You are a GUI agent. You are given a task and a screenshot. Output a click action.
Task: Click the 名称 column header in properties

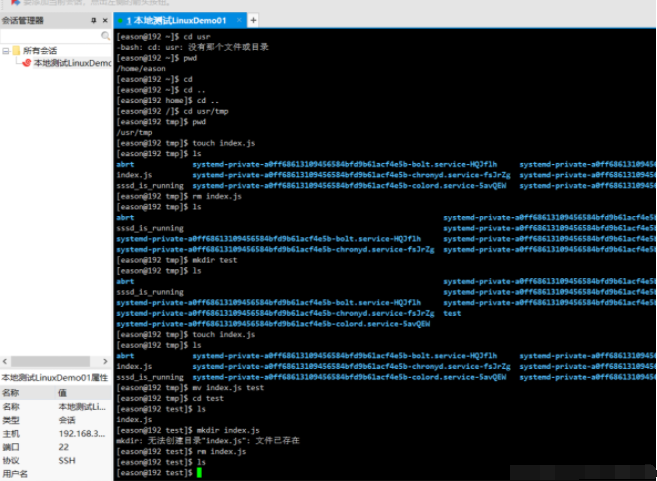point(10,393)
